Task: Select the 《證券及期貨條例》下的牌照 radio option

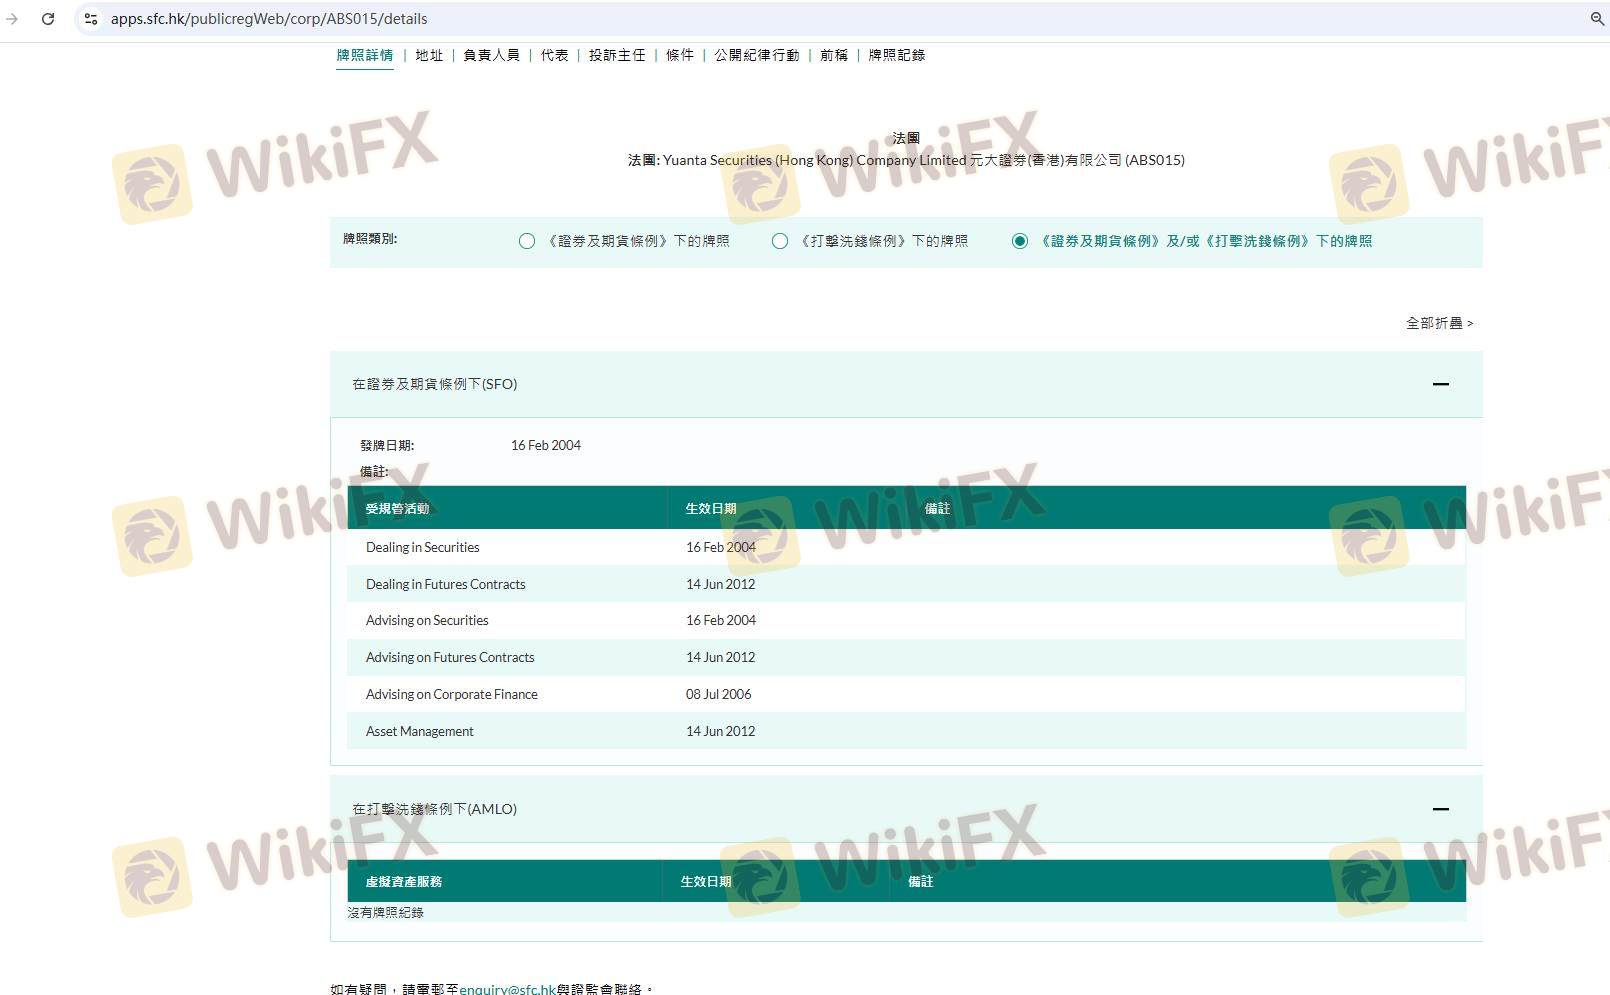Action: [x=527, y=241]
